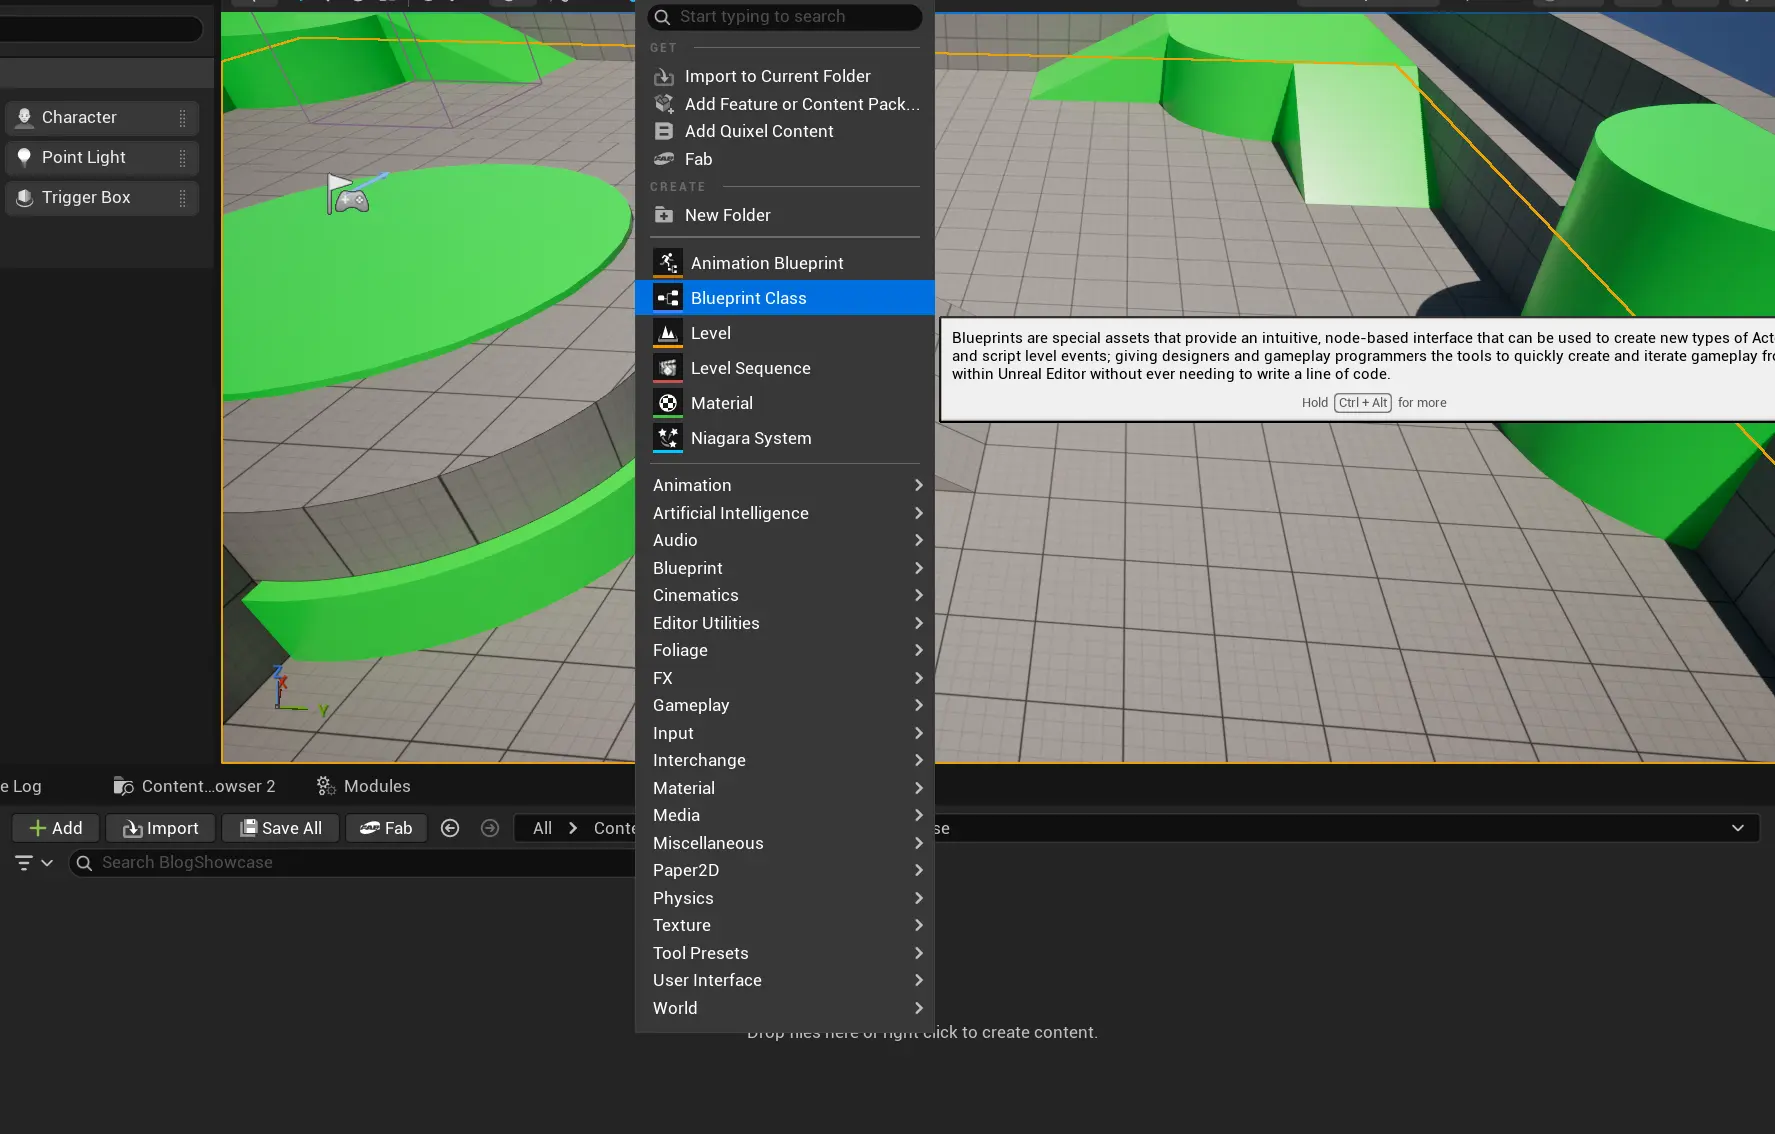The width and height of the screenshot is (1775, 1134).
Task: Open the filter options dropdown
Action: click(34, 863)
